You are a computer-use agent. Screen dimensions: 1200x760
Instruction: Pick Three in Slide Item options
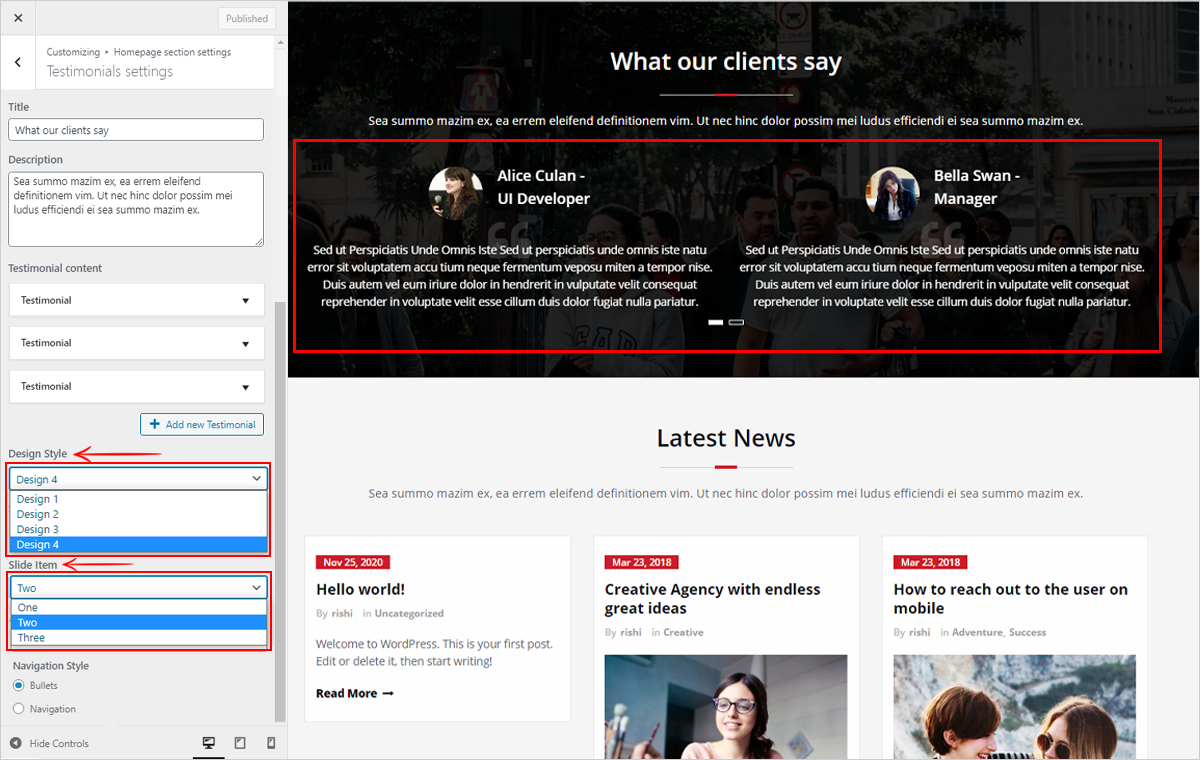(138, 637)
